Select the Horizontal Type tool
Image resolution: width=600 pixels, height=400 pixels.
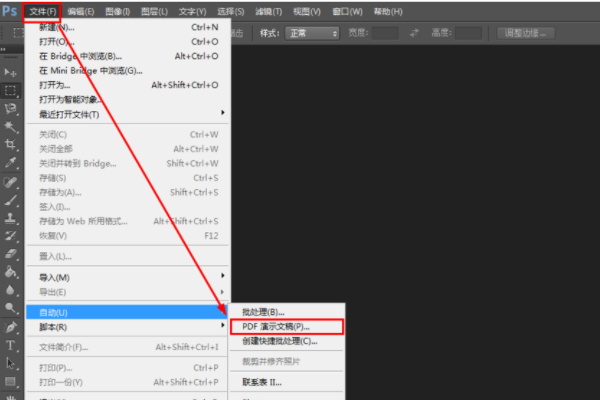10,345
